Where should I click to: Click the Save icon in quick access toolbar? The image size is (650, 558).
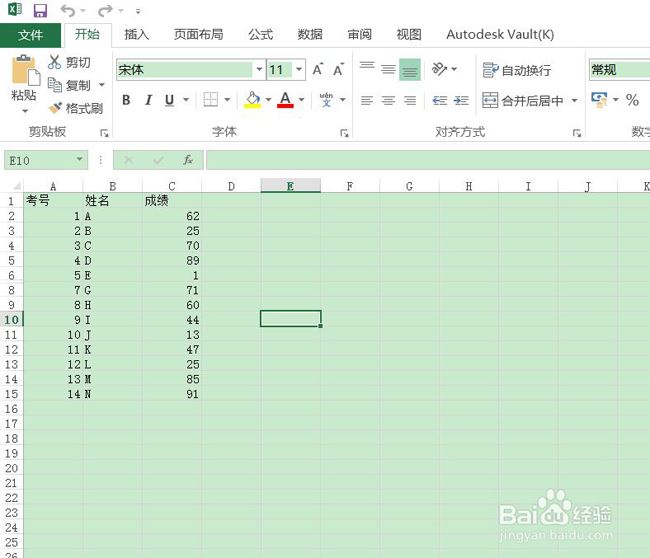40,10
